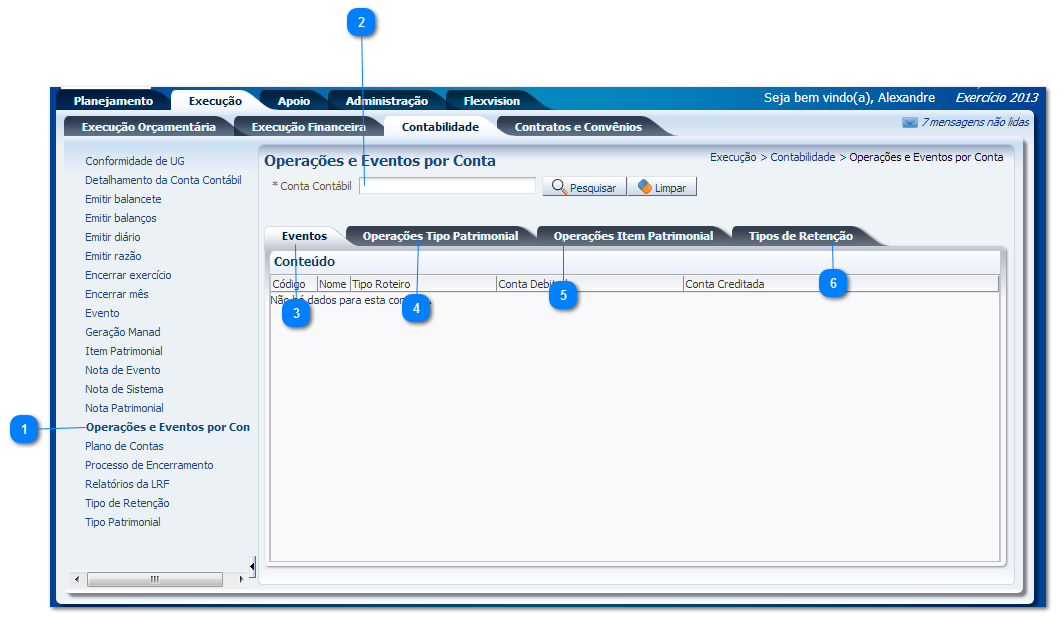Click annotation marker number 1
This screenshot has height=640, width=1064.
24,430
